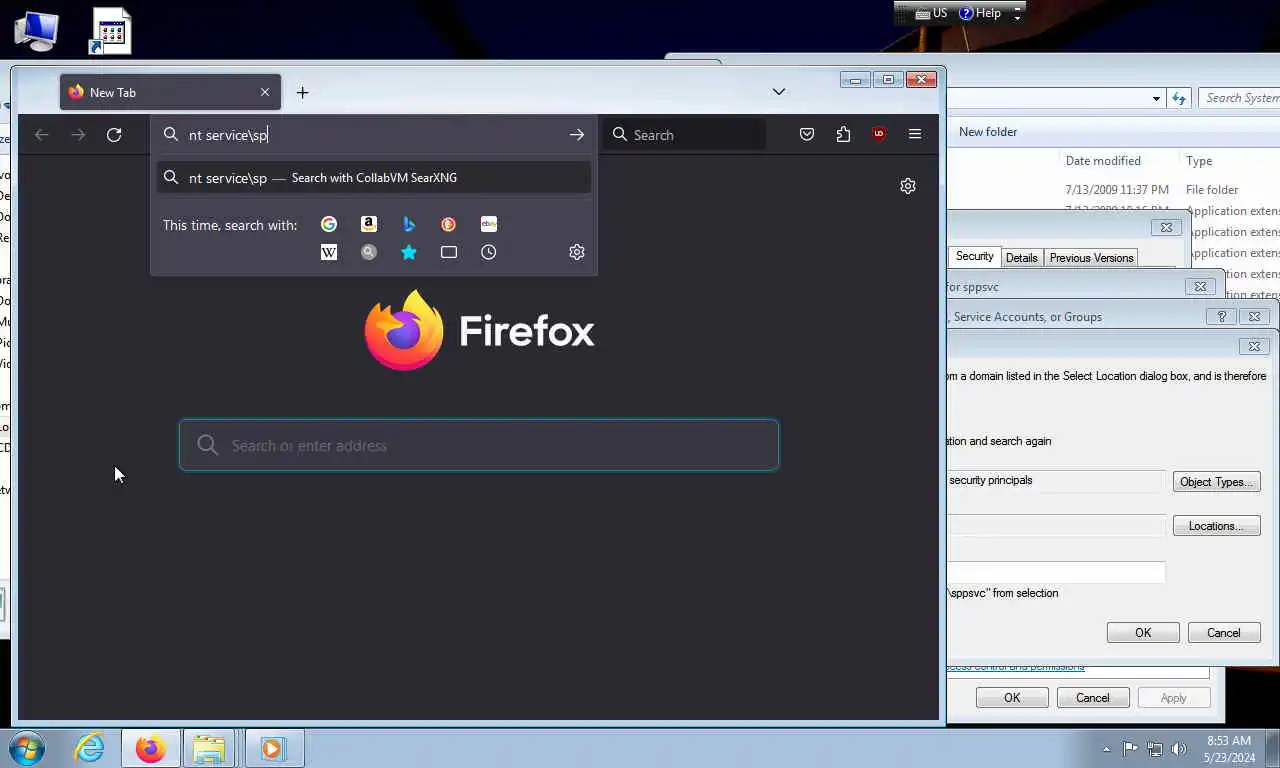
Task: Switch to the Previous Versions tab
Action: pyautogui.click(x=1091, y=258)
